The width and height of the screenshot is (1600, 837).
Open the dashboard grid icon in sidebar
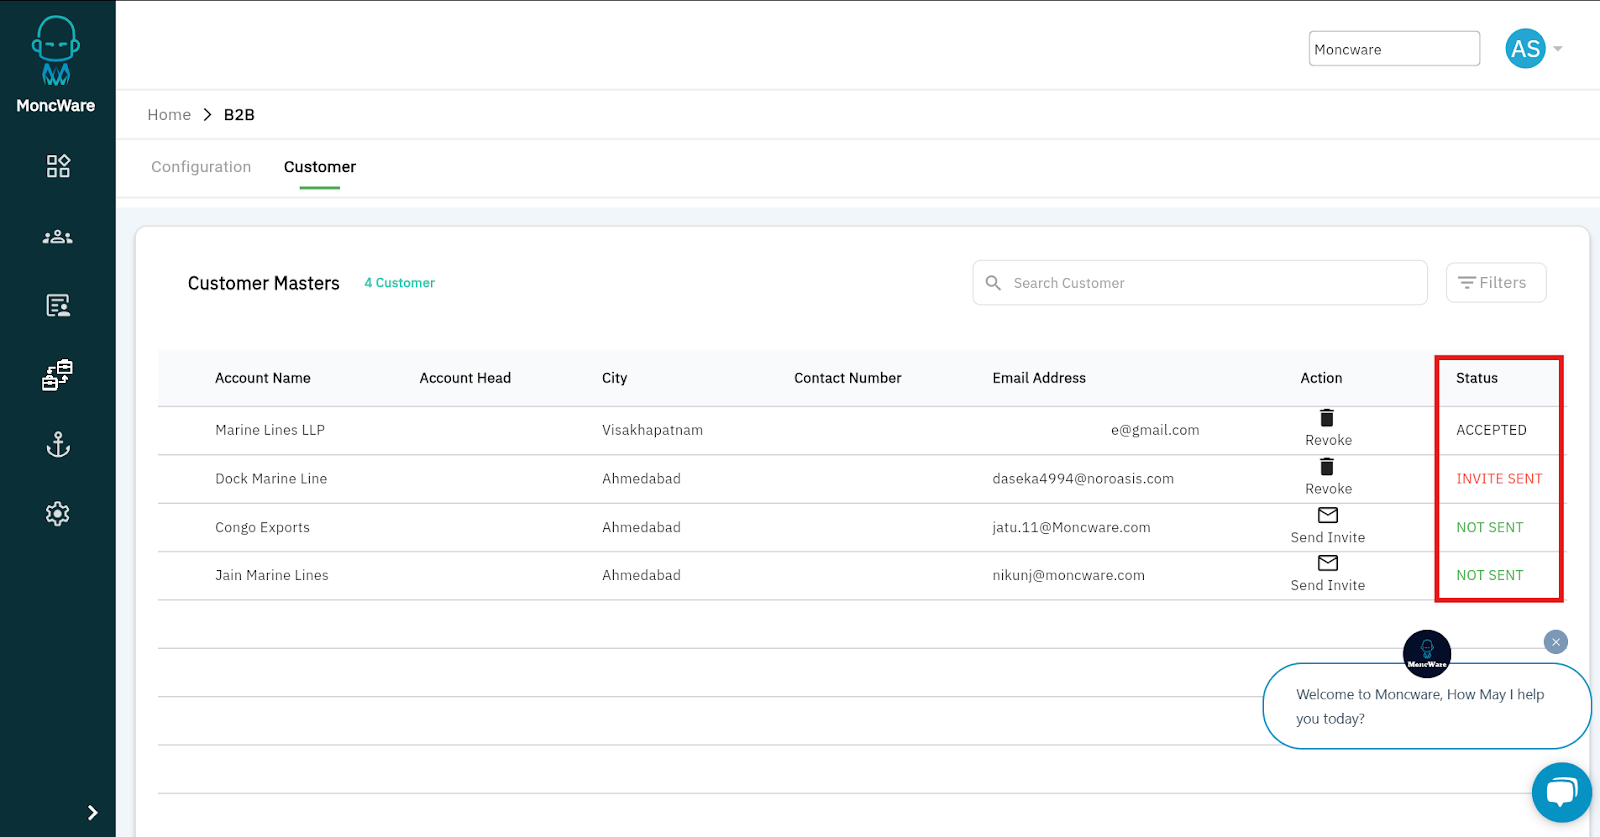(58, 166)
